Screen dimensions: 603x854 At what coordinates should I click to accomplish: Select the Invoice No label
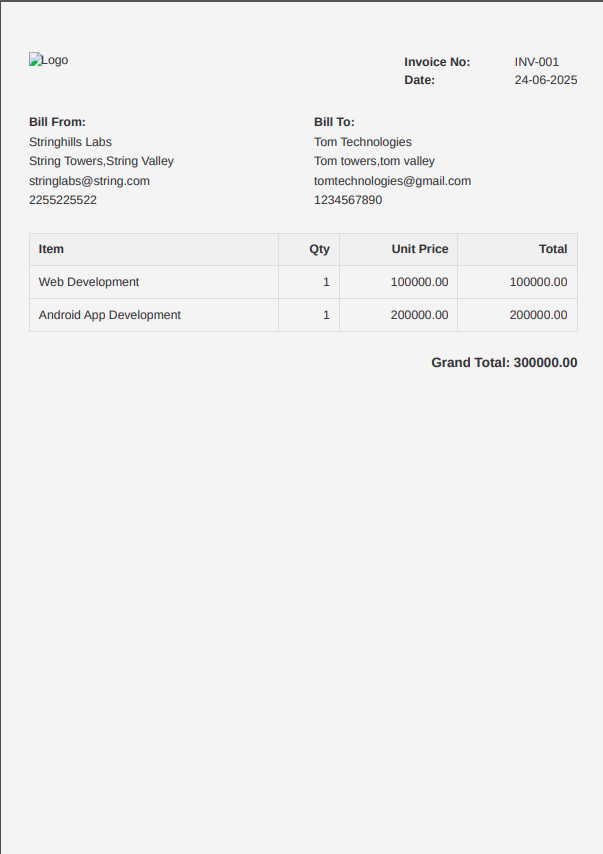[x=436, y=62]
